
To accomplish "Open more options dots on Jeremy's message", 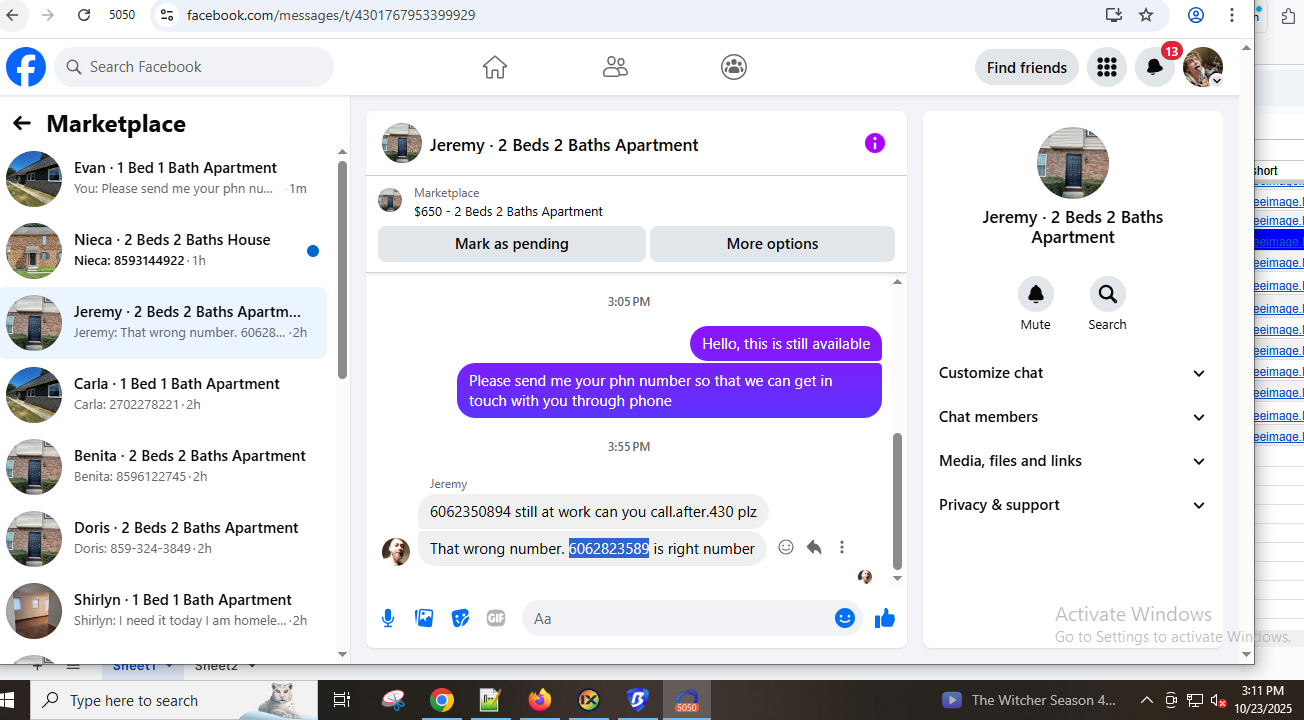I will click(x=842, y=547).
